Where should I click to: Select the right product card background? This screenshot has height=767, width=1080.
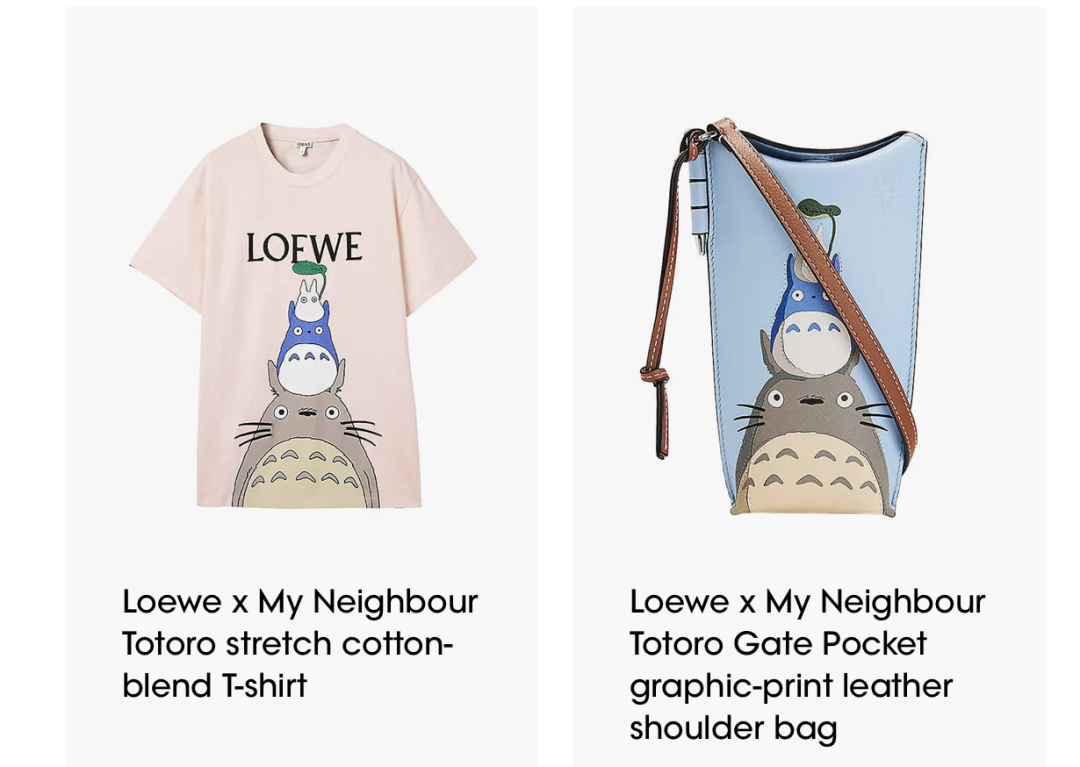[x=809, y=387]
